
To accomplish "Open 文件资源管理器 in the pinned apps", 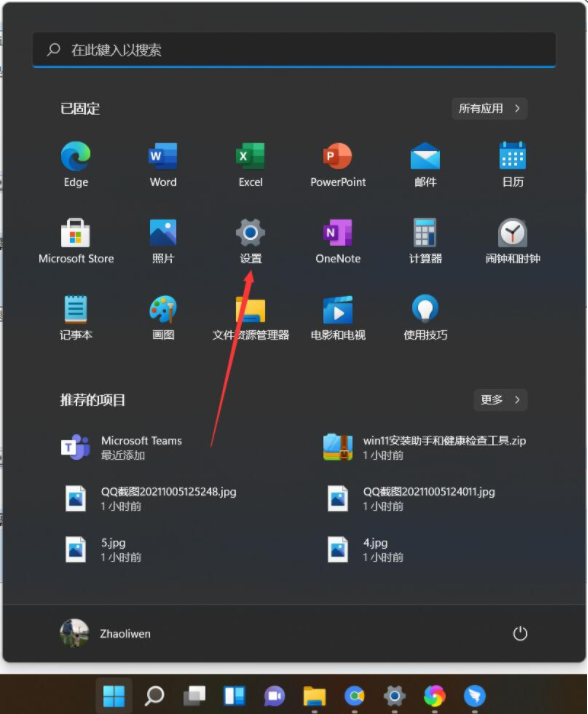I will click(x=251, y=318).
